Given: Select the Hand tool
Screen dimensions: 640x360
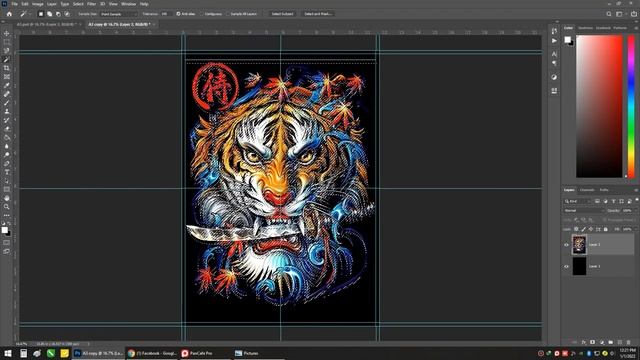Looking at the screenshot, I should (7, 198).
